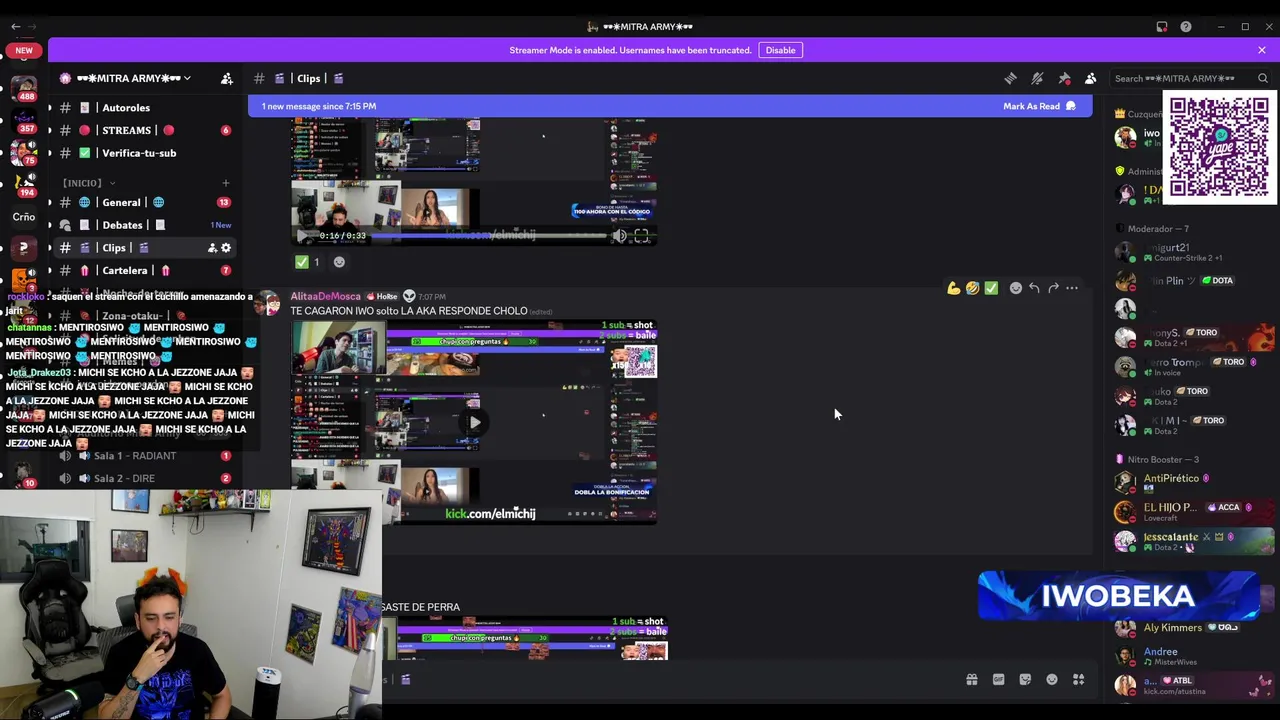Toggle the checkmark reaction with count 1
The height and width of the screenshot is (720, 1280).
click(x=308, y=262)
